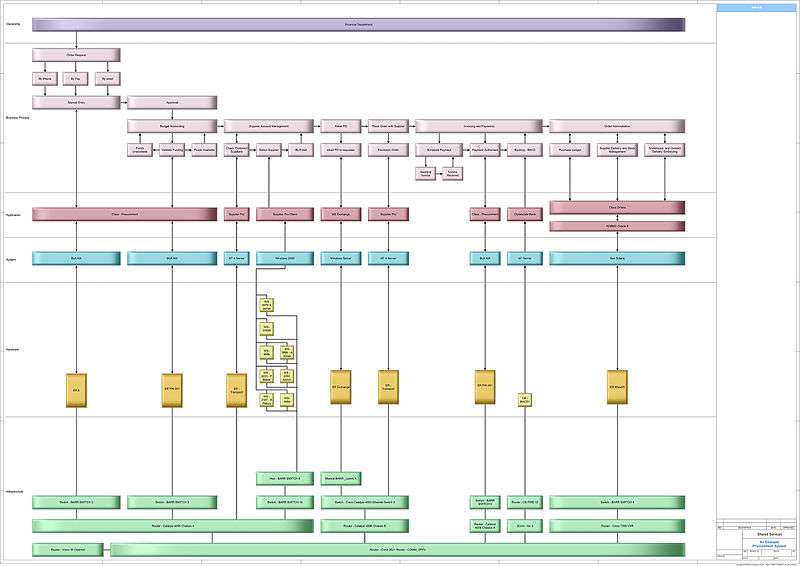Image resolution: width=800 pixels, height=566 pixels.
Task: Select the By Phone box
Action: pos(45,78)
